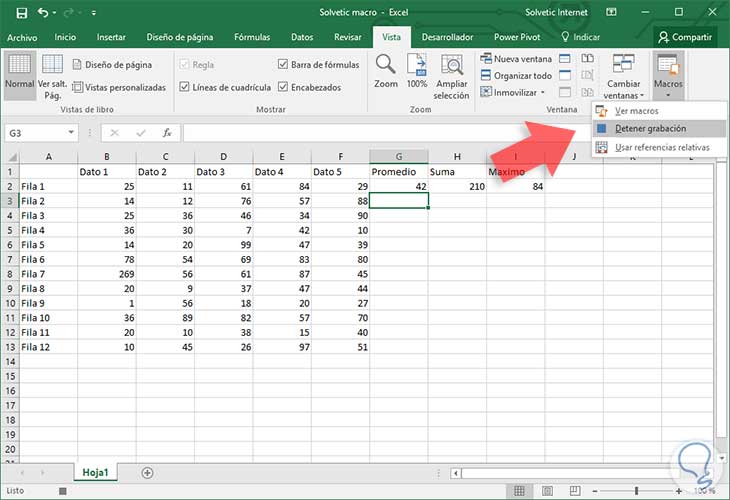
Task: Click the Compartir button
Action: pos(685,37)
